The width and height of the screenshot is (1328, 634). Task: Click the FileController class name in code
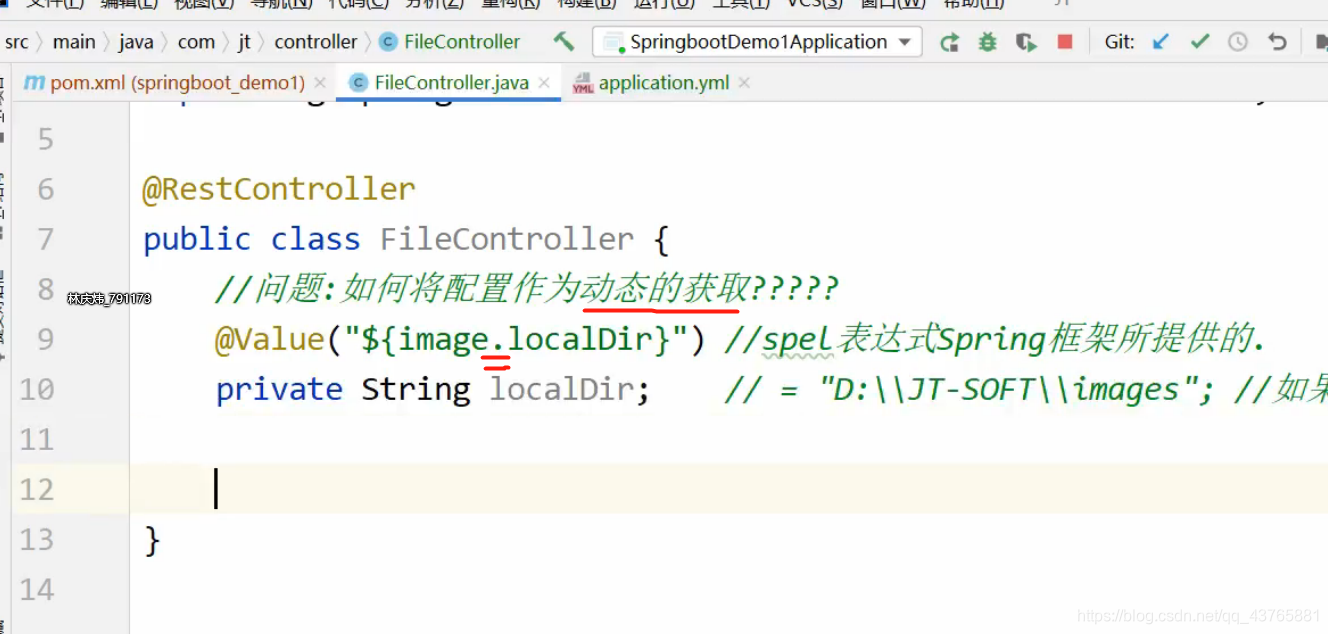click(x=507, y=239)
